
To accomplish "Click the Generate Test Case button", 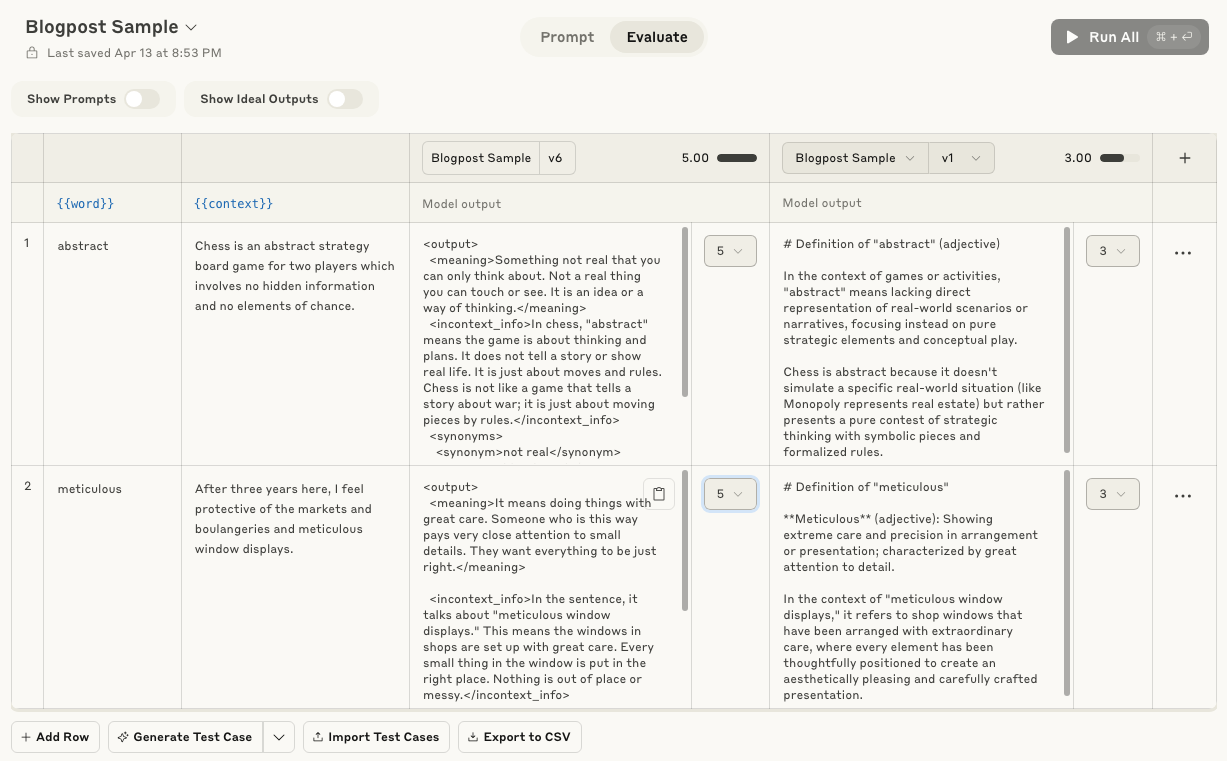I will coord(185,737).
